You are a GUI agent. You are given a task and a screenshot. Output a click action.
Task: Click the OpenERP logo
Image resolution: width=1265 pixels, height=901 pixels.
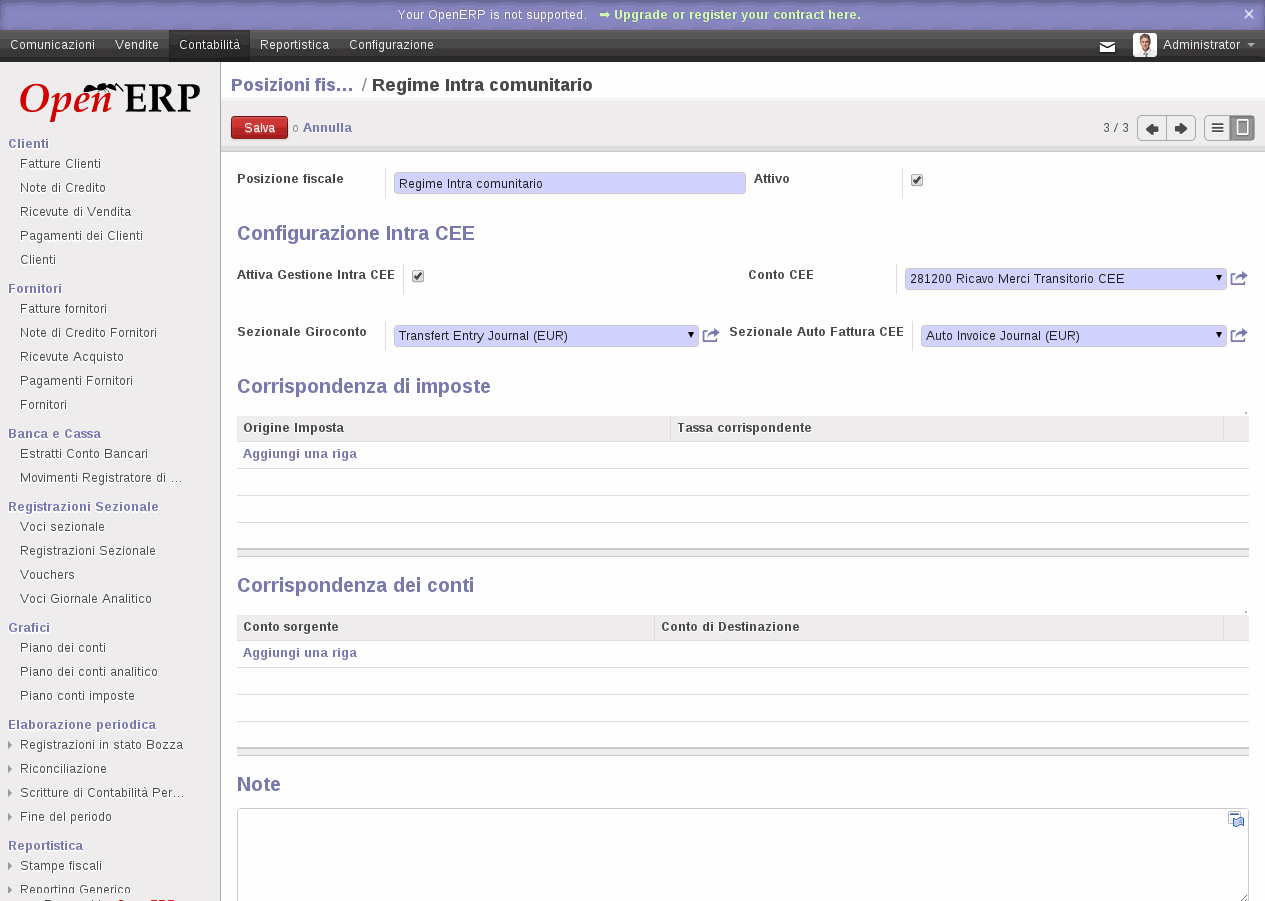pyautogui.click(x=110, y=100)
